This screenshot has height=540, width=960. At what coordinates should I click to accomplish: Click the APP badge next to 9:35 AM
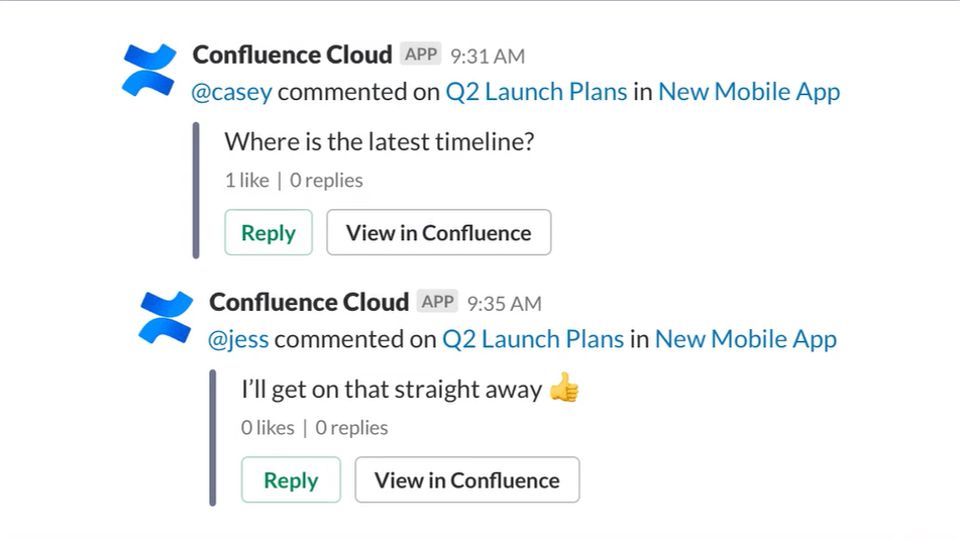click(437, 301)
